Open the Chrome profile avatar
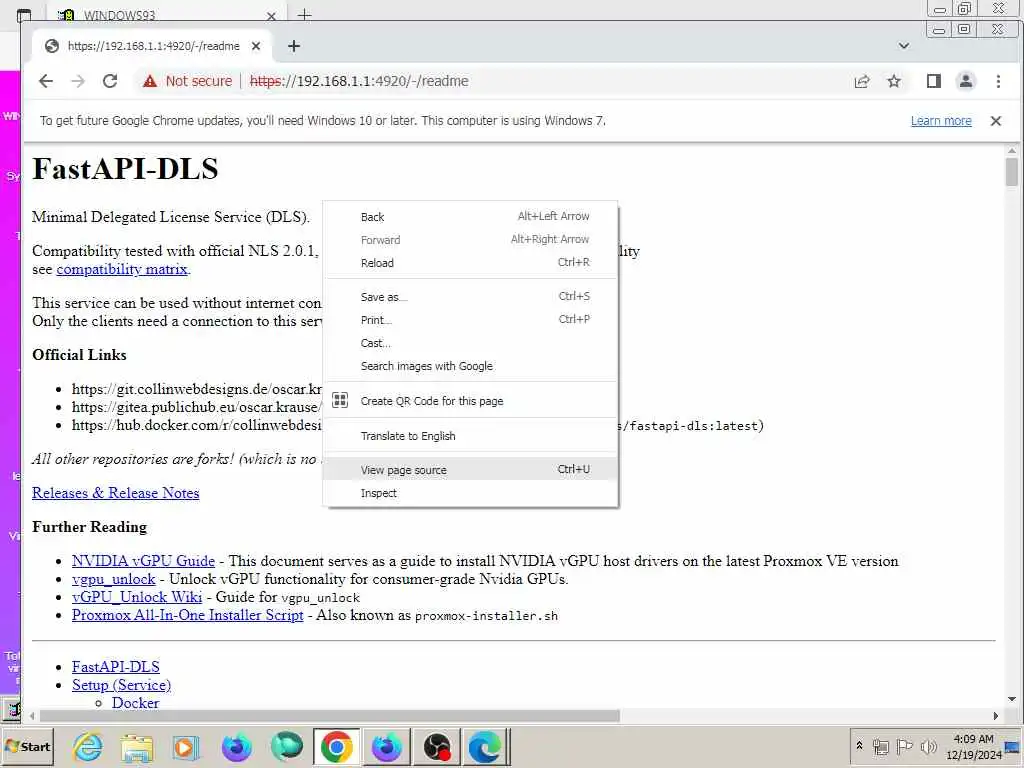1024x768 pixels. point(965,81)
